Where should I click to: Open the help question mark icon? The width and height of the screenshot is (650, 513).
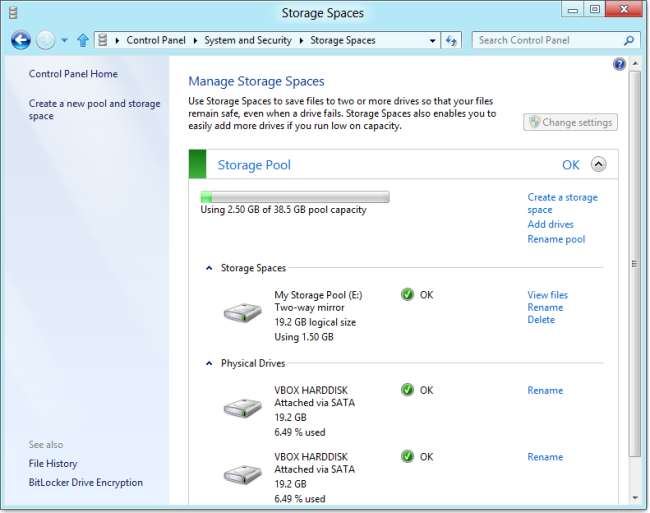click(x=619, y=64)
